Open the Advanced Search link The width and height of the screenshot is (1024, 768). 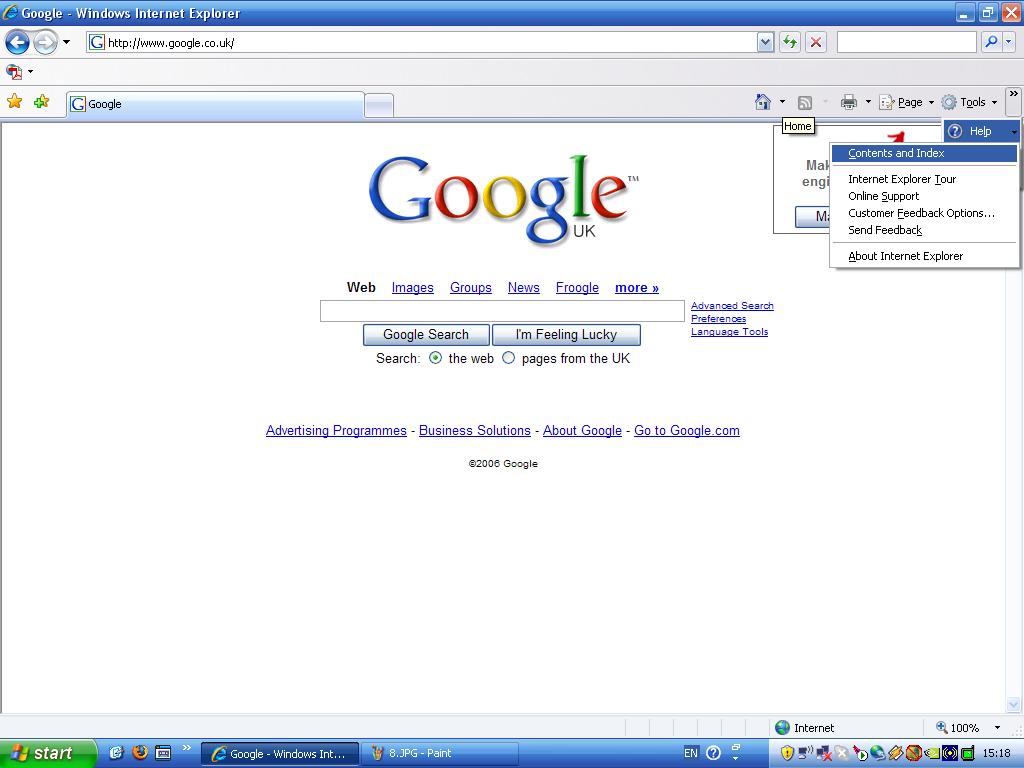(x=732, y=306)
